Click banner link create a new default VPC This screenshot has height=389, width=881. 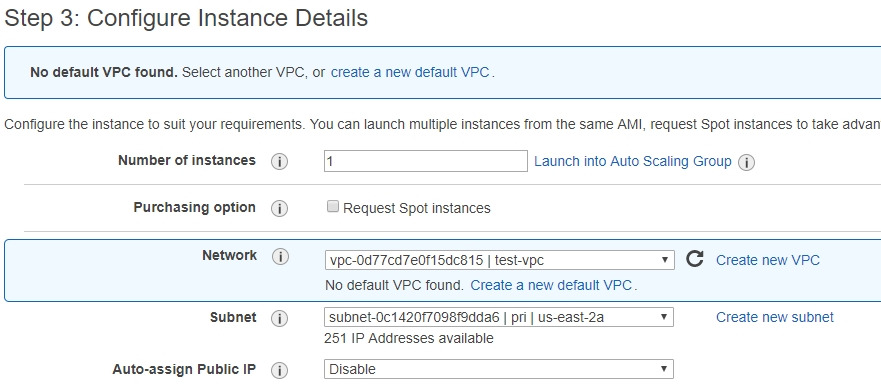click(x=410, y=73)
